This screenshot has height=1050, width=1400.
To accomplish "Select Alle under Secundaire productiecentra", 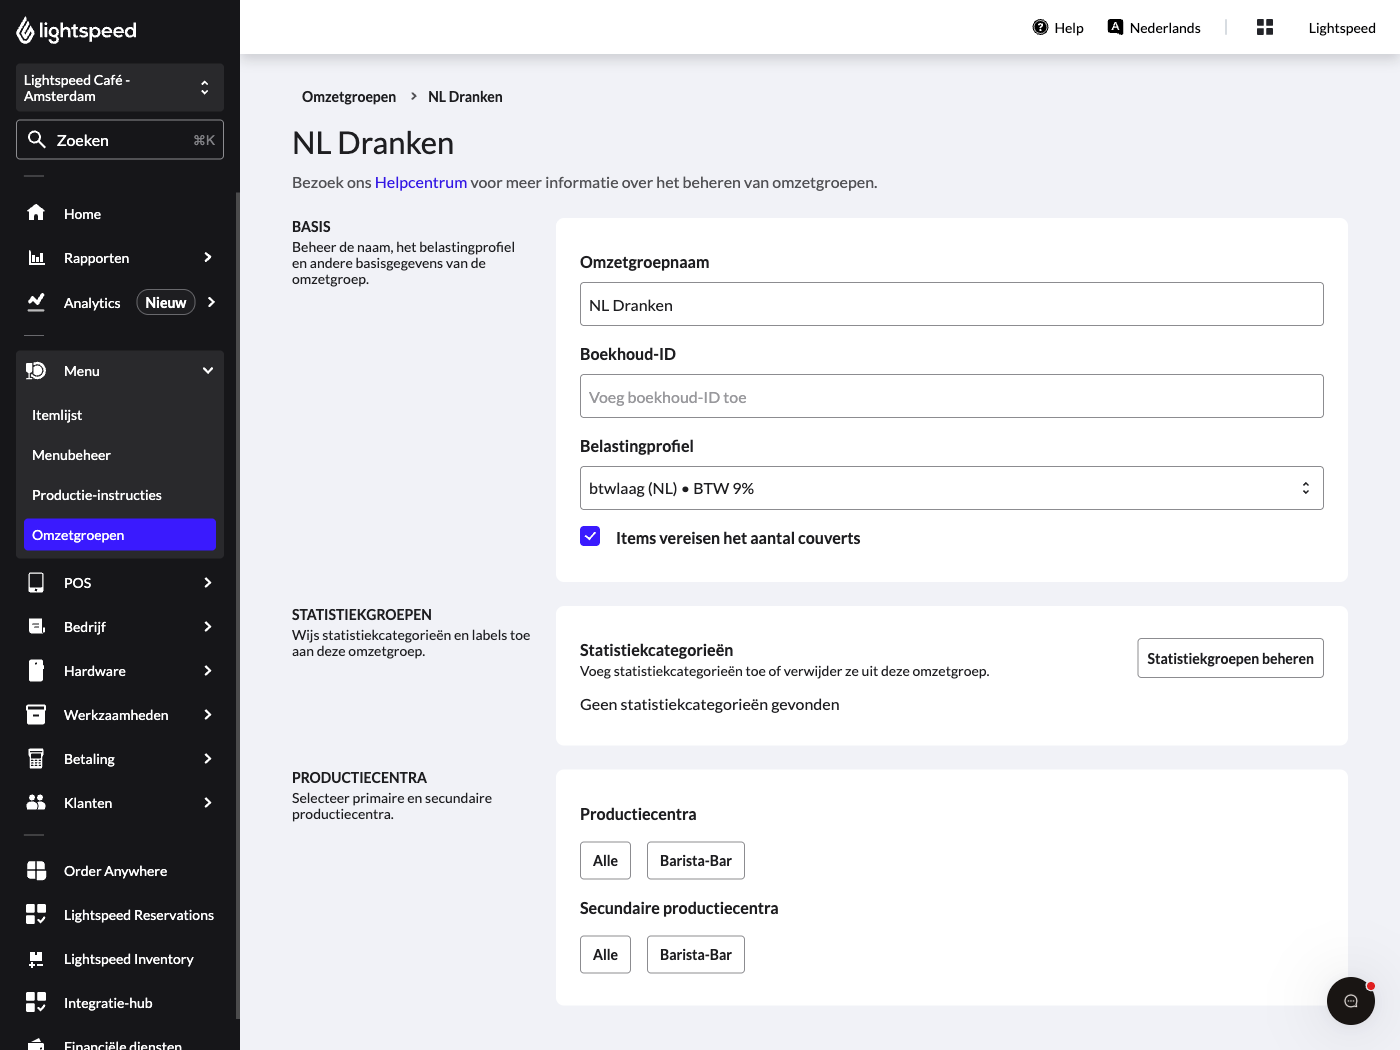I will (x=605, y=955).
